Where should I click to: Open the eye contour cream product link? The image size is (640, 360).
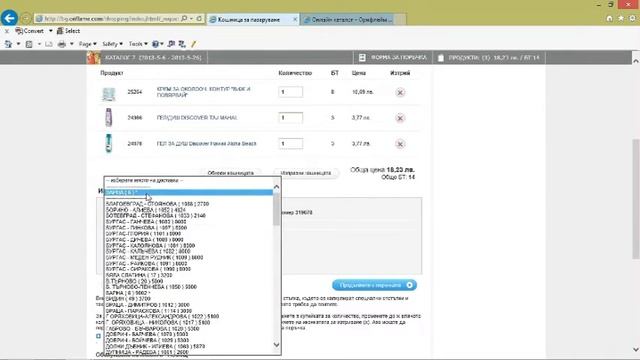click(x=203, y=92)
